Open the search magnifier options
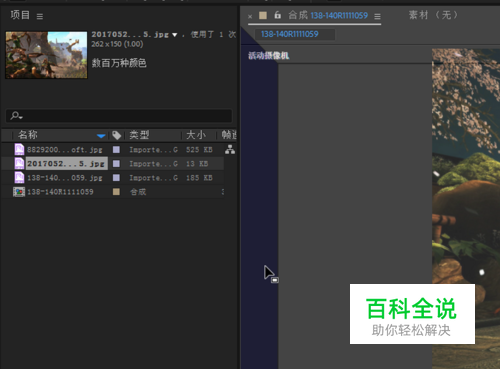This screenshot has width=500, height=369. click(x=16, y=116)
